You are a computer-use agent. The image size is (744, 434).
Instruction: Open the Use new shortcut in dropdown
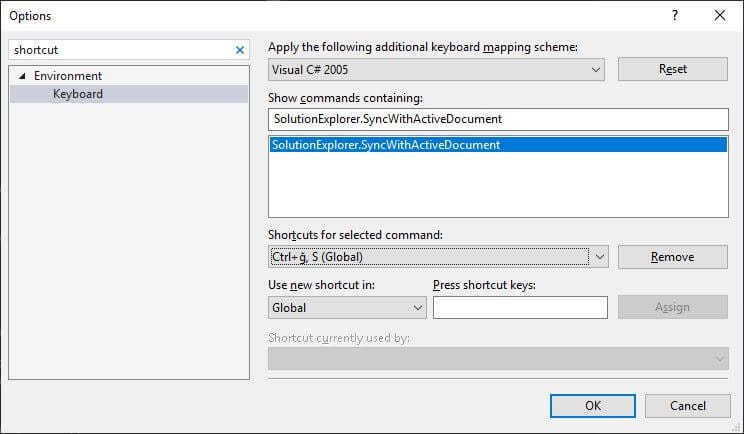tap(417, 308)
